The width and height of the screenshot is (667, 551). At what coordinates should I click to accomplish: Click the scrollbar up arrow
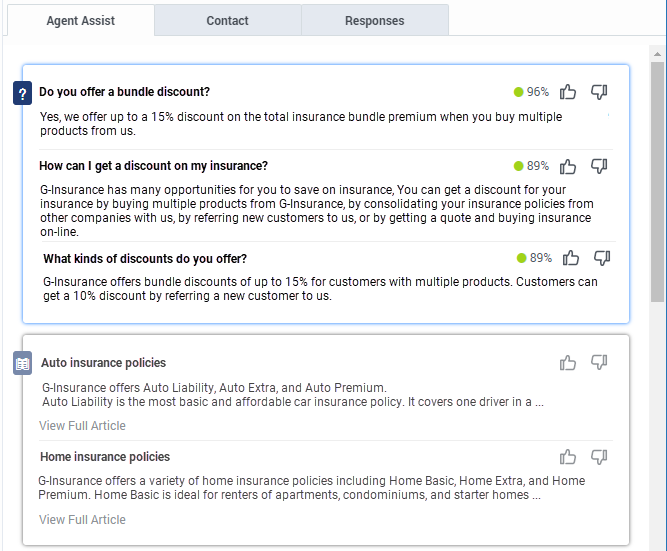pos(657,54)
